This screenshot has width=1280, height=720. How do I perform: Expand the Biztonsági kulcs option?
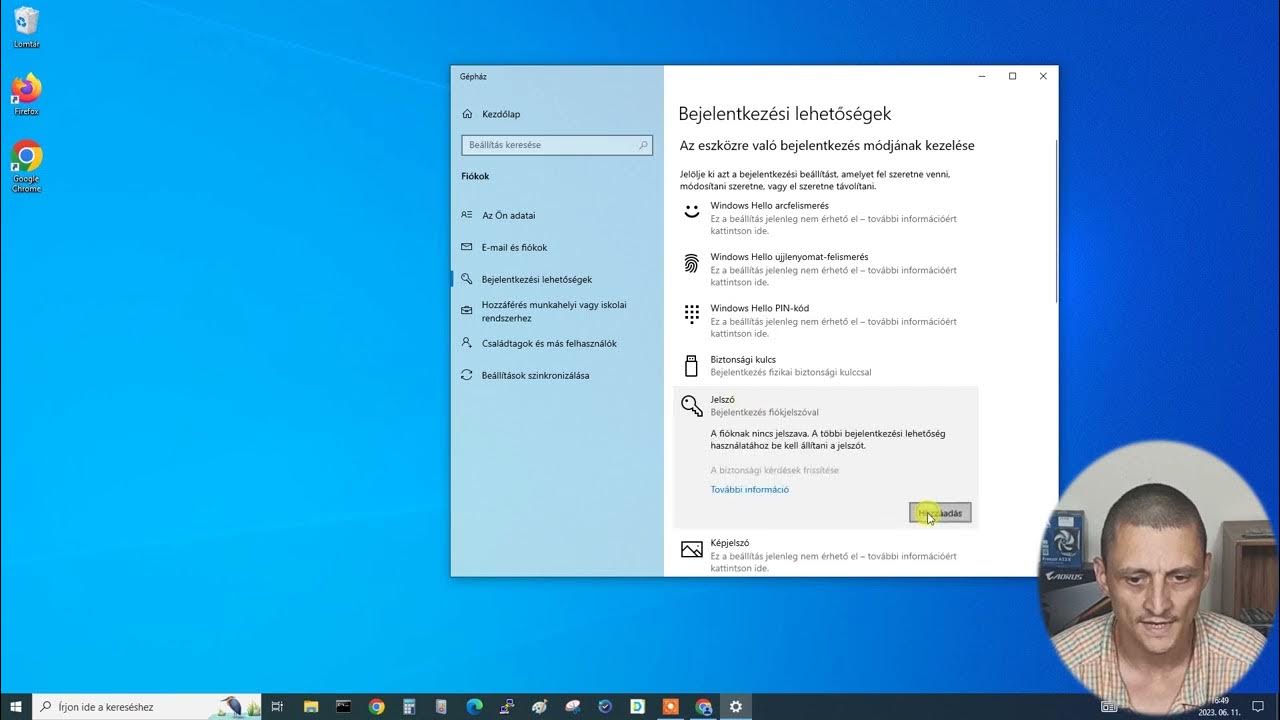(826, 365)
